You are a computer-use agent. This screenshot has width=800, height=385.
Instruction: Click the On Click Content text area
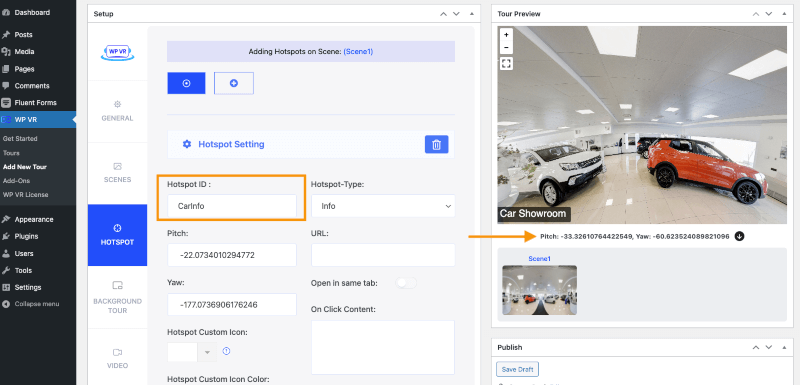point(383,347)
